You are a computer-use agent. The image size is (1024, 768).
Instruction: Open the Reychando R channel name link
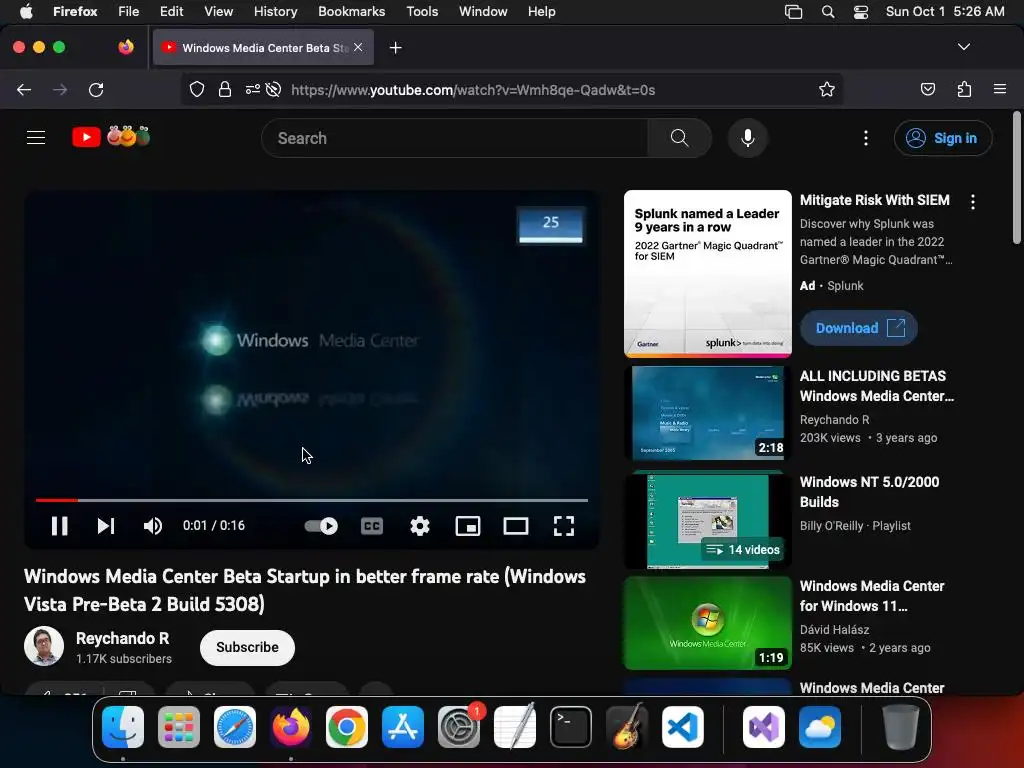(x=122, y=638)
